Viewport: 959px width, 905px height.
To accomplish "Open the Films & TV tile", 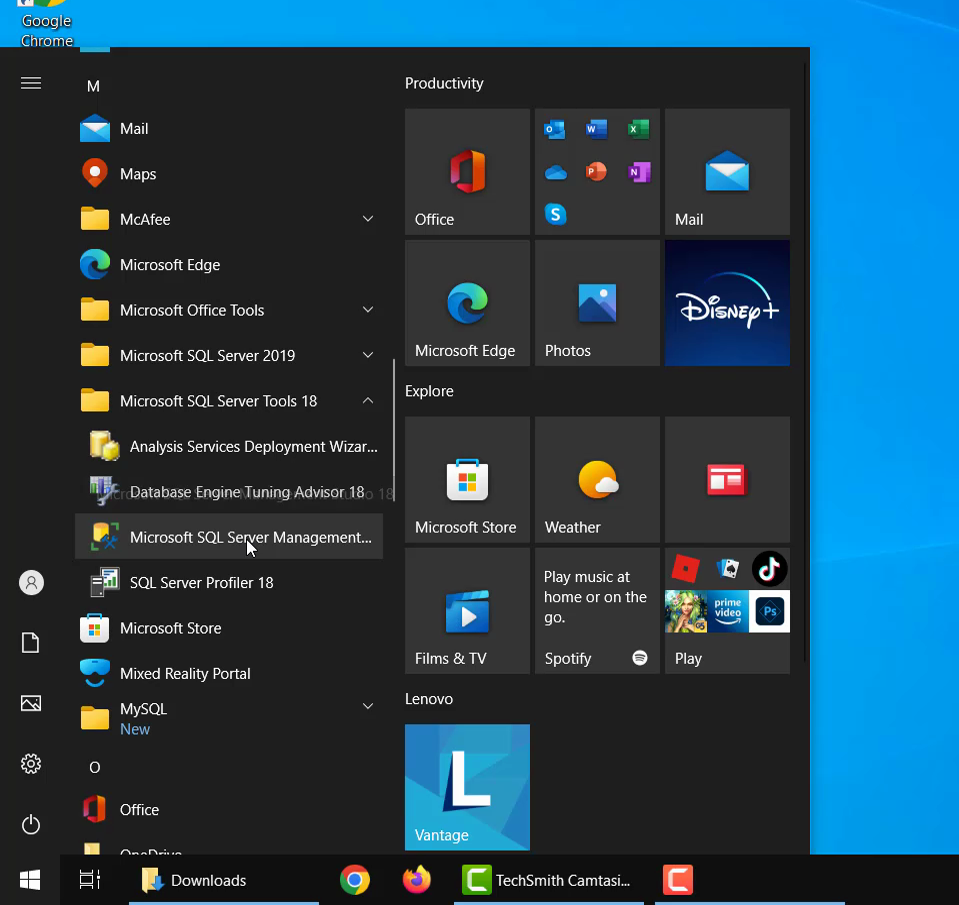I will coord(467,610).
